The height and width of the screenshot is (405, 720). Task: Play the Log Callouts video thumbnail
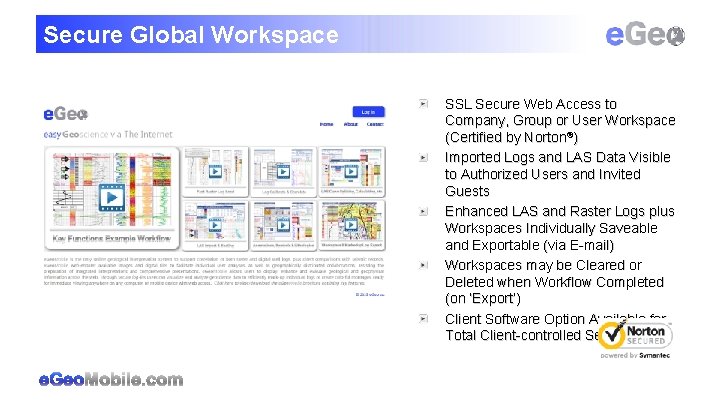(x=283, y=172)
